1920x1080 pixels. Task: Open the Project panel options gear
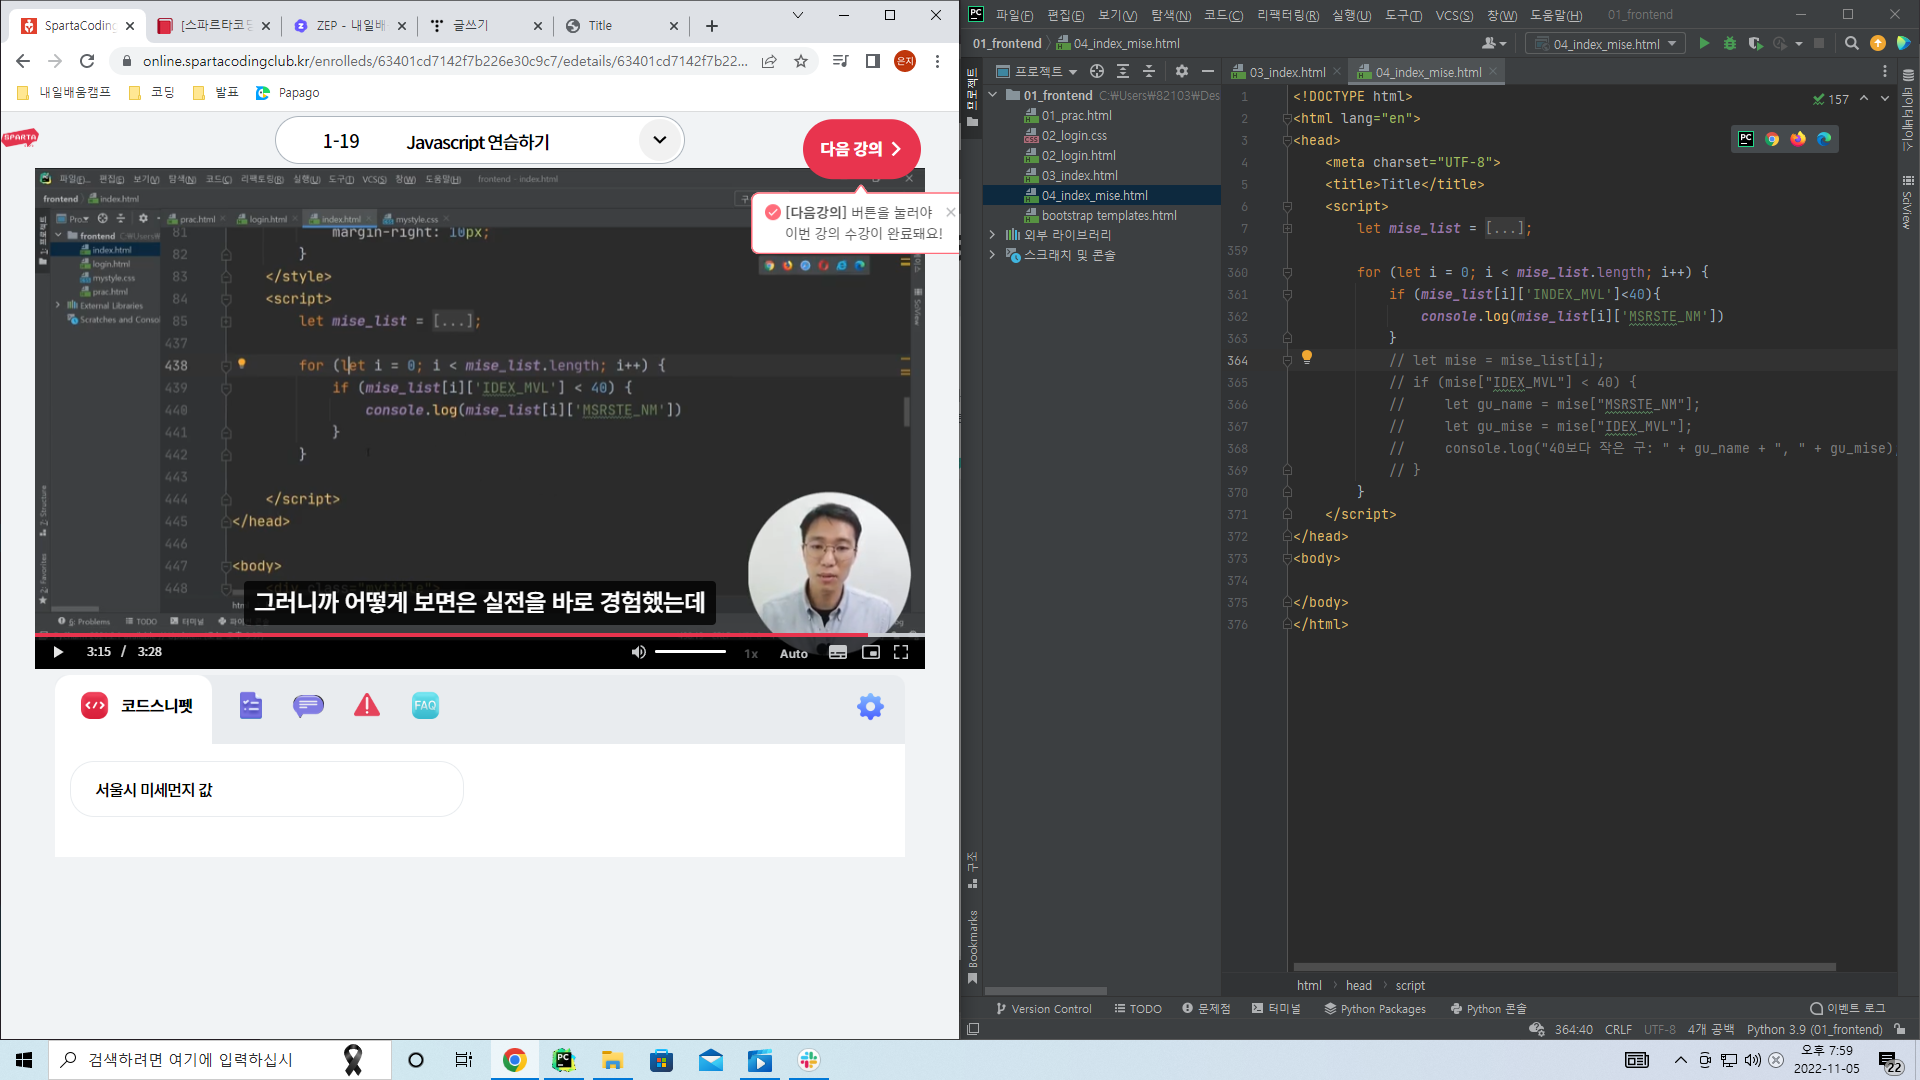click(x=1182, y=71)
